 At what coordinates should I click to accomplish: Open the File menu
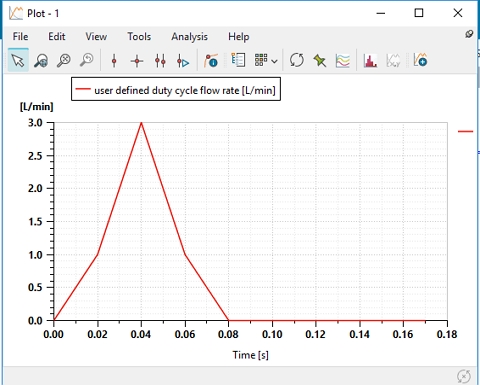[x=20, y=36]
